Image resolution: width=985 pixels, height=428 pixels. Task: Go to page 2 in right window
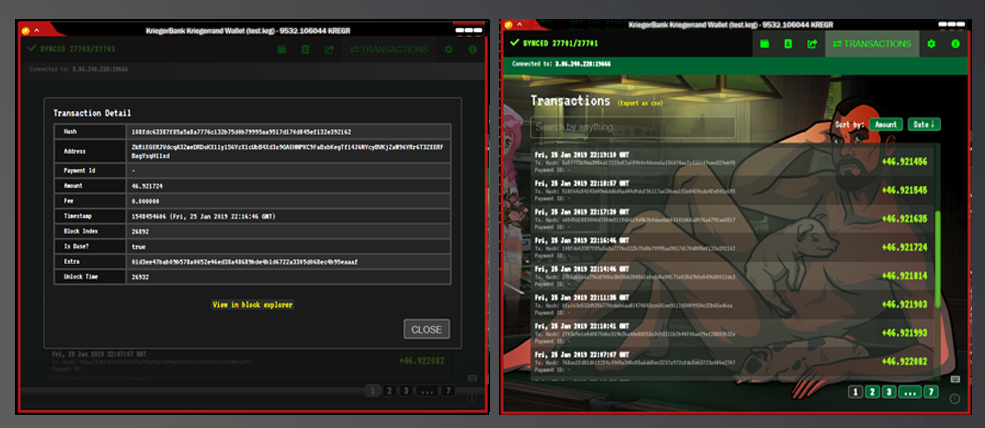(872, 392)
